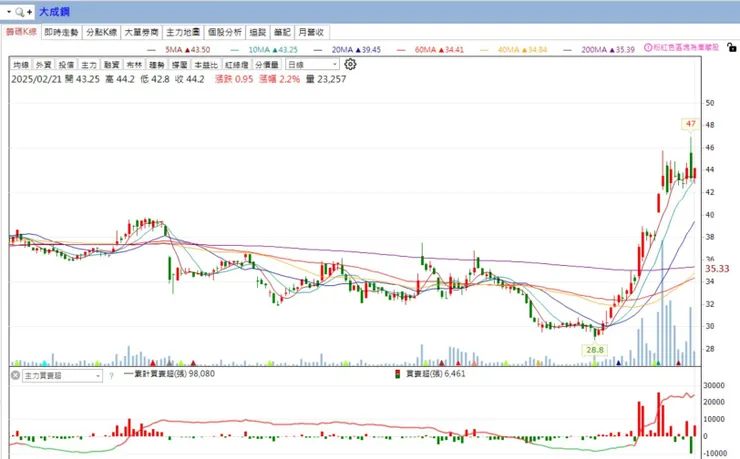Toggle the 投信 overlay button
The width and height of the screenshot is (740, 459).
pos(66,65)
